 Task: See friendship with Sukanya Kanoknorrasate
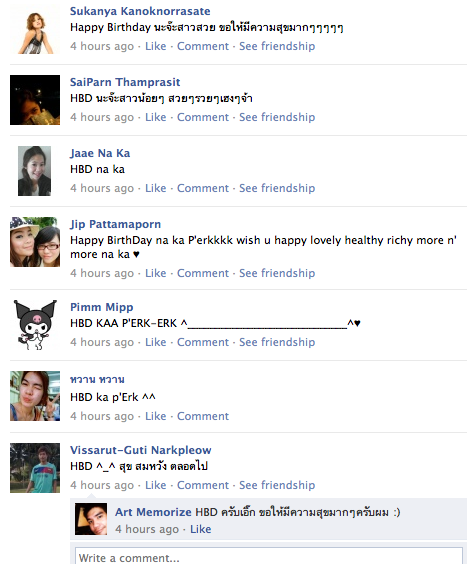pos(277,46)
